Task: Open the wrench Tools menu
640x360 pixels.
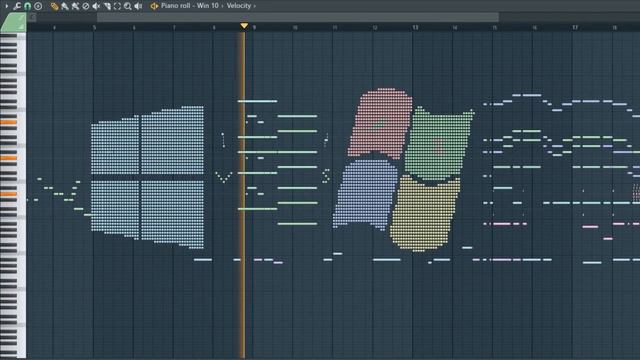Action: tap(17, 6)
